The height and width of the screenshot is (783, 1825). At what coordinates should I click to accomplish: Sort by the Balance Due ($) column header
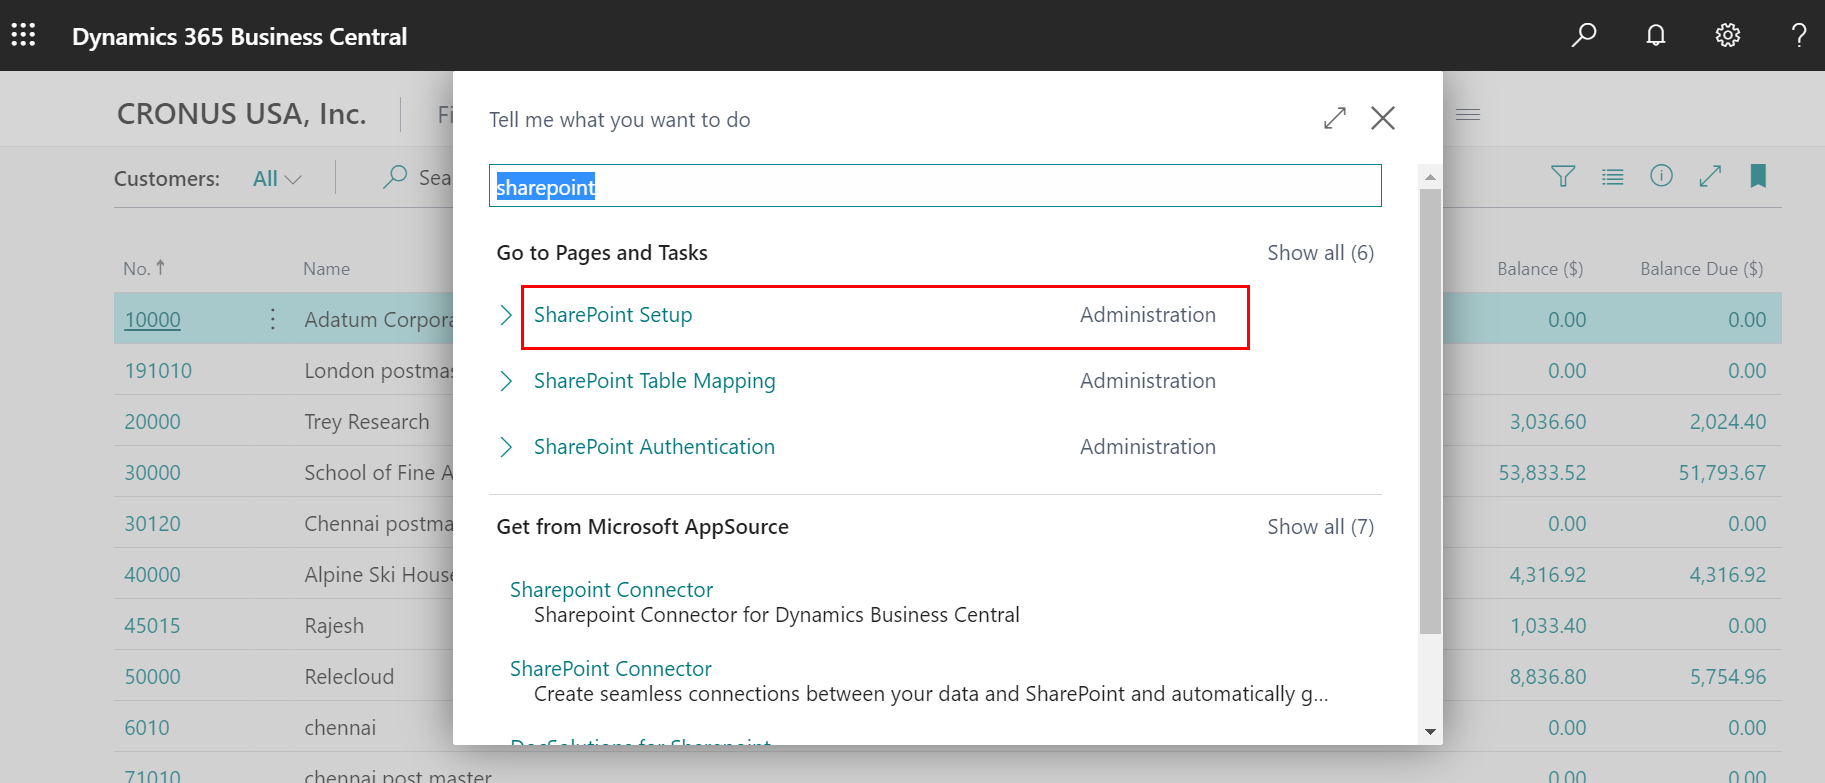(x=1702, y=269)
